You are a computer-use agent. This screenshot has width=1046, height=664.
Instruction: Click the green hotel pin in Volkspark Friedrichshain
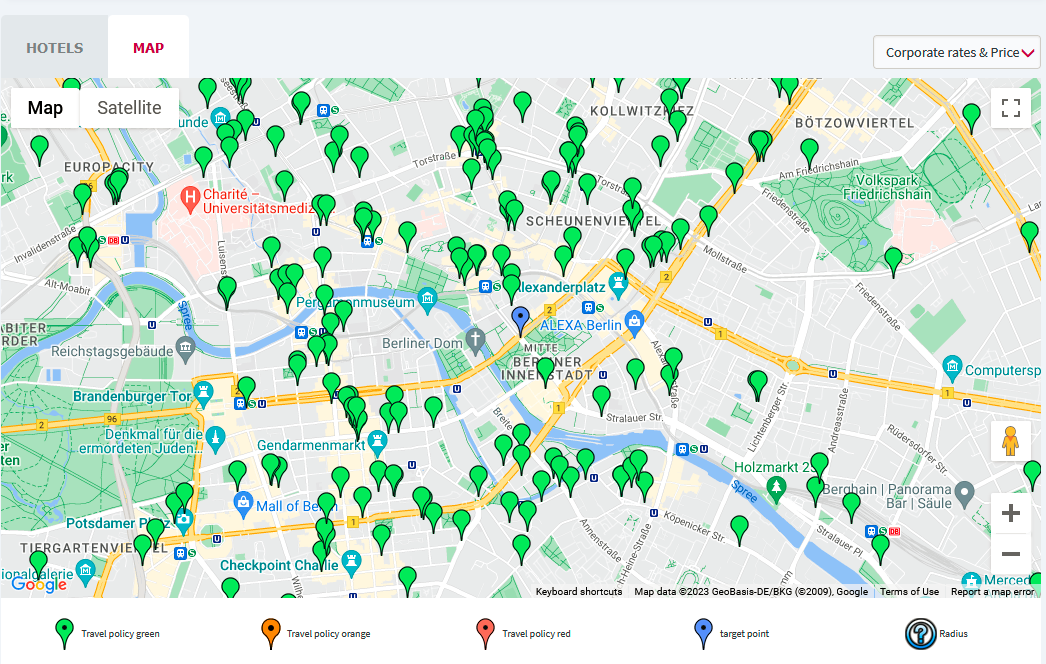tap(893, 262)
